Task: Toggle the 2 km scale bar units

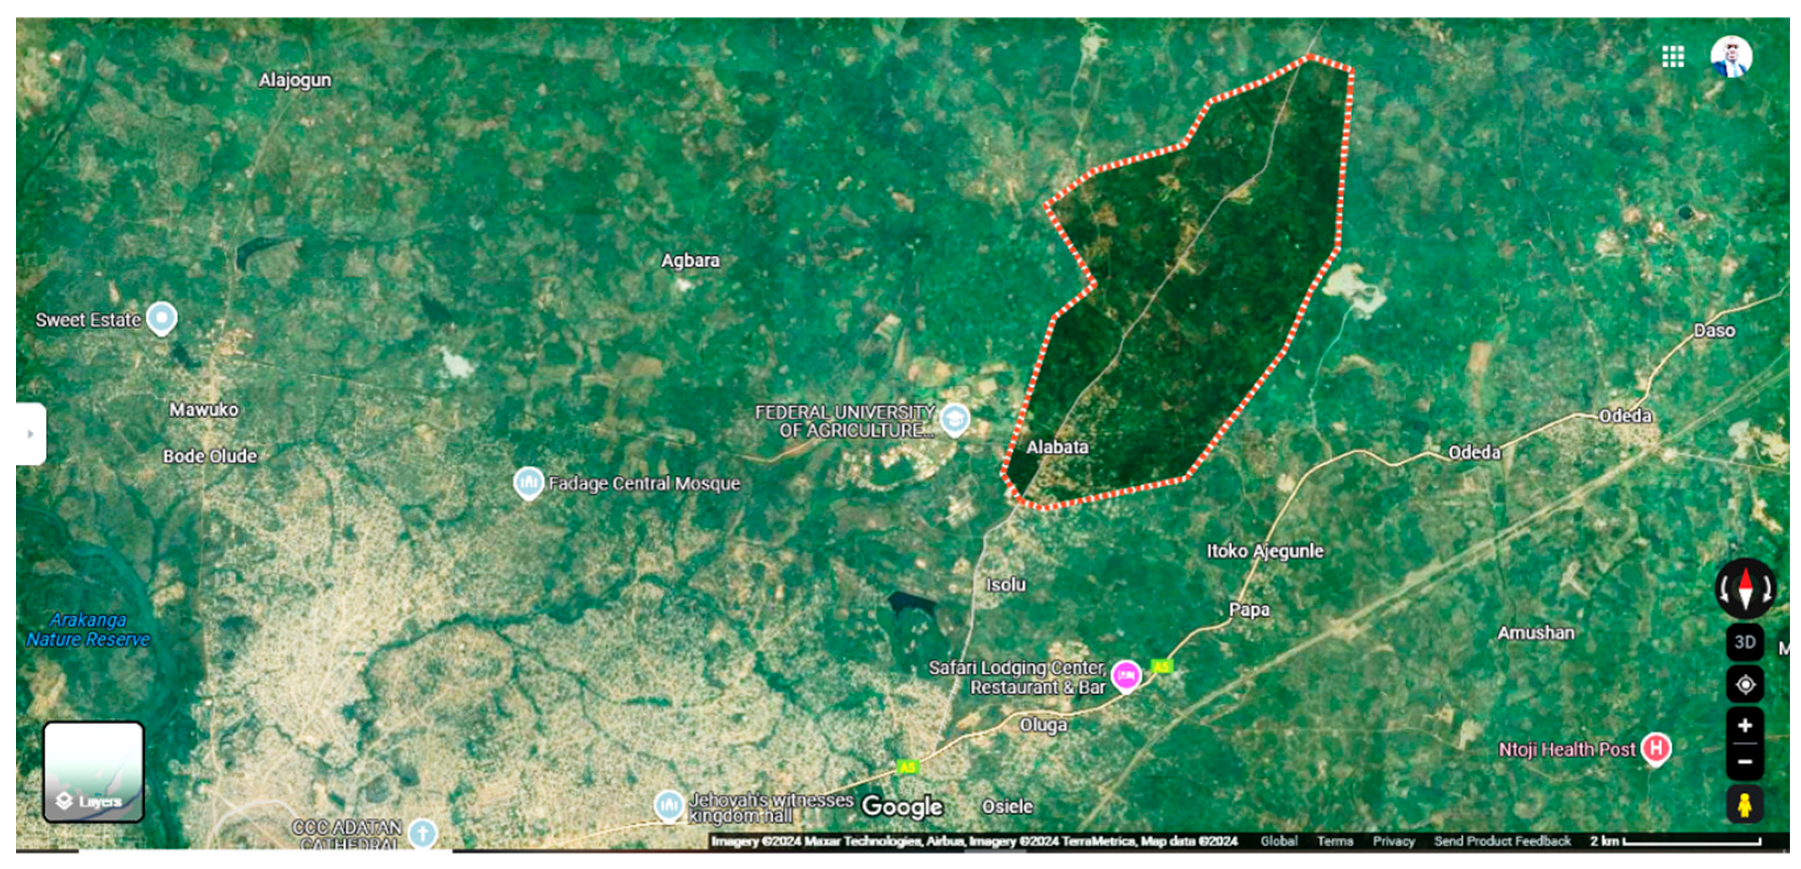Action: pyautogui.click(x=1675, y=841)
